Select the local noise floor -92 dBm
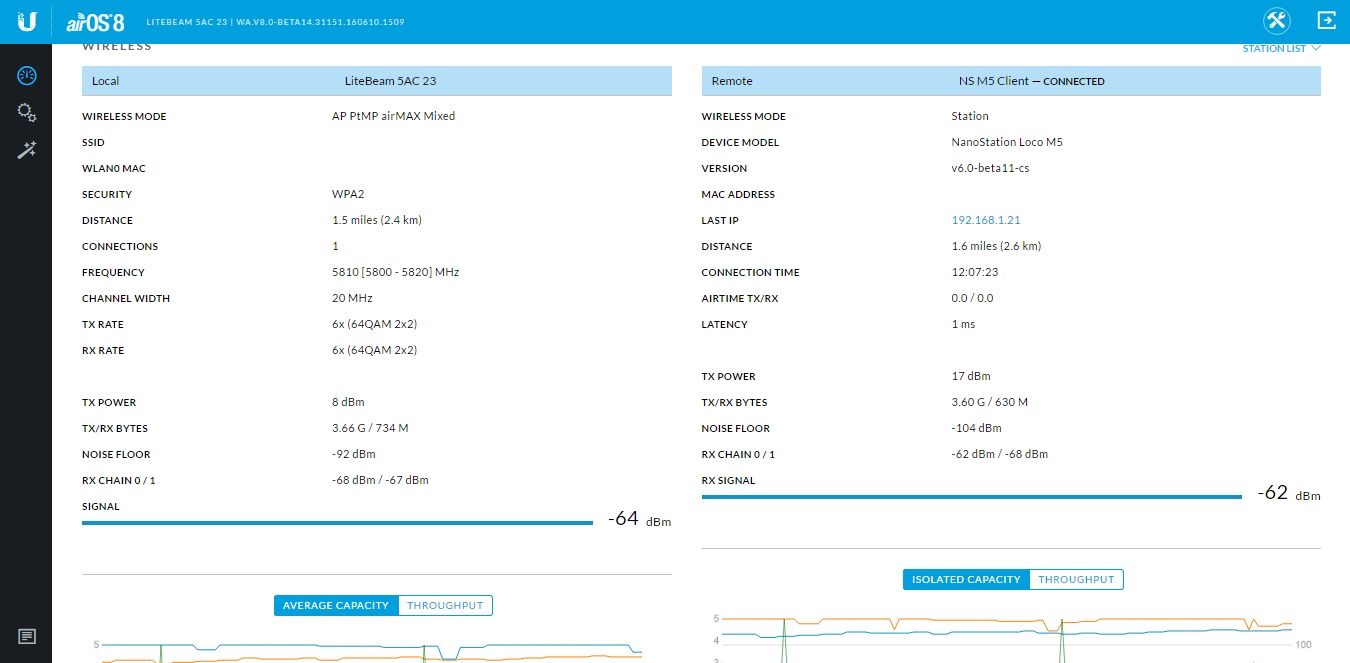This screenshot has width=1350, height=663. (353, 454)
